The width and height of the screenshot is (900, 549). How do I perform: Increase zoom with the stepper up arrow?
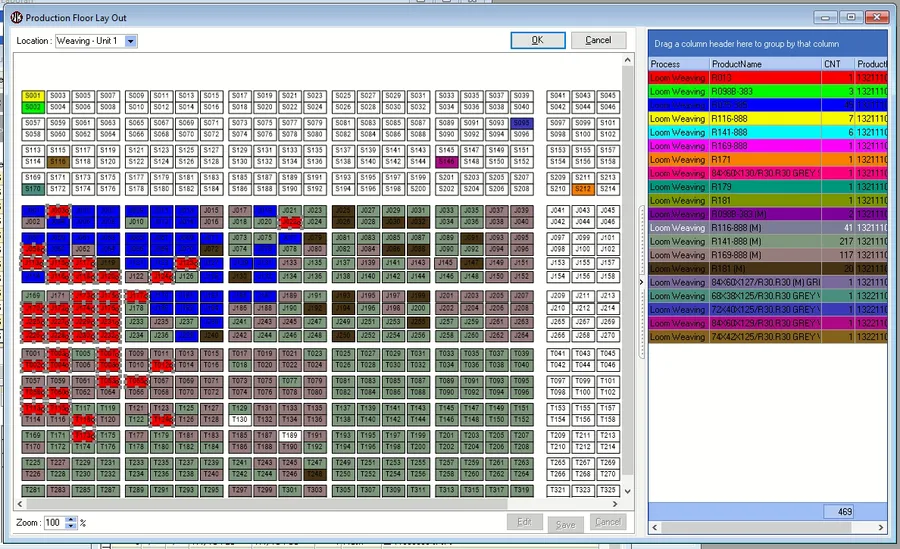71,520
